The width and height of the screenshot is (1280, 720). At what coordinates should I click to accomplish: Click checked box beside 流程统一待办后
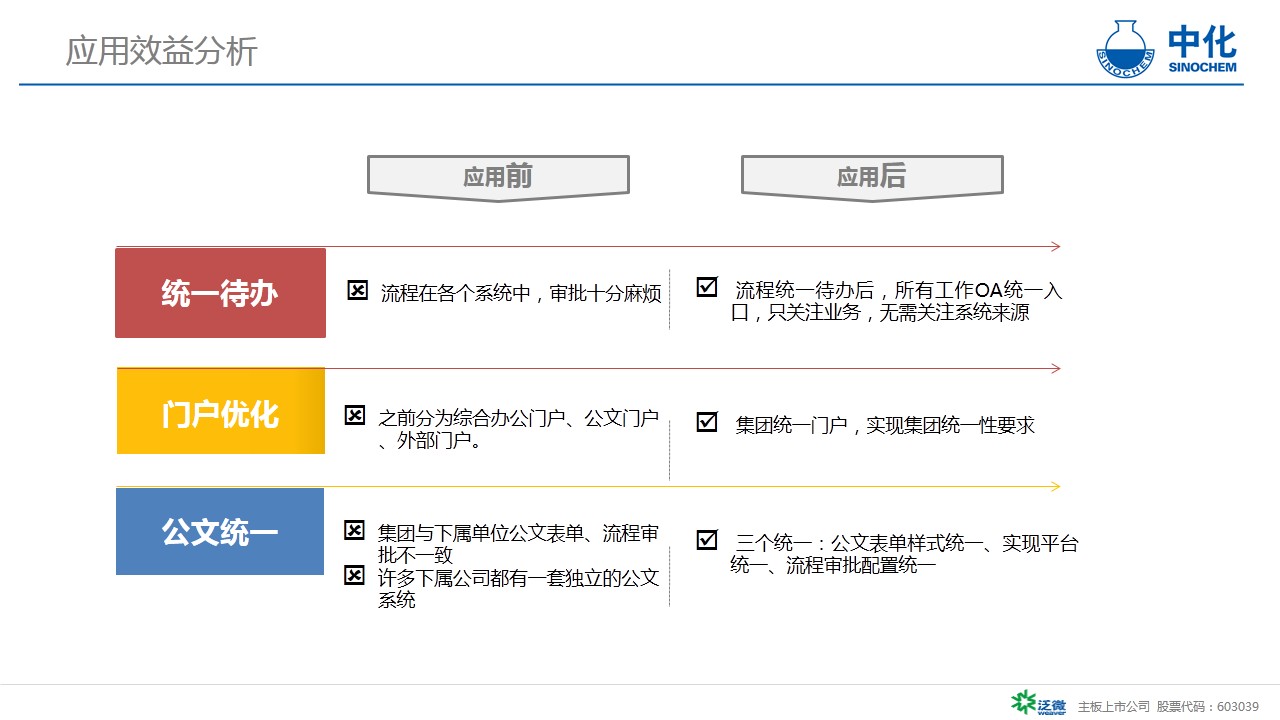pos(707,287)
